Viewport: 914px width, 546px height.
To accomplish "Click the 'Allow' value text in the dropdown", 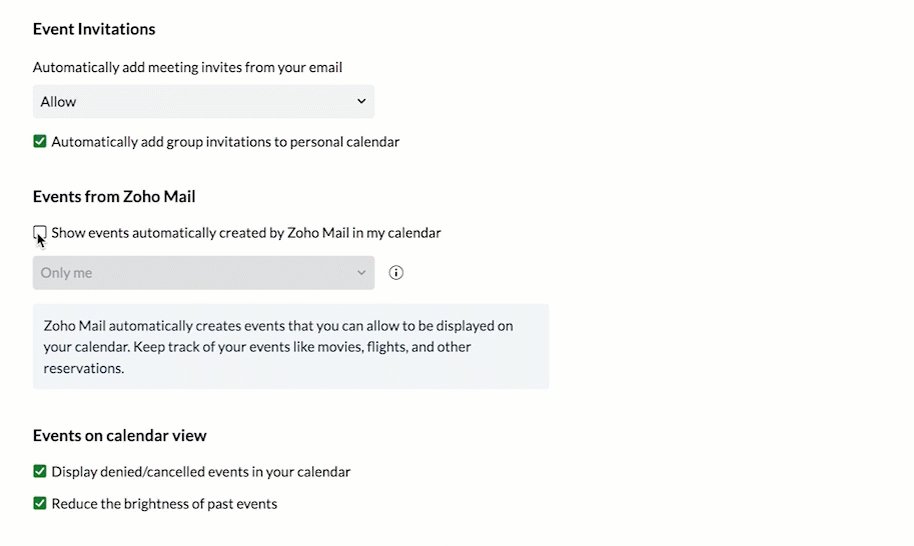I will (59, 102).
